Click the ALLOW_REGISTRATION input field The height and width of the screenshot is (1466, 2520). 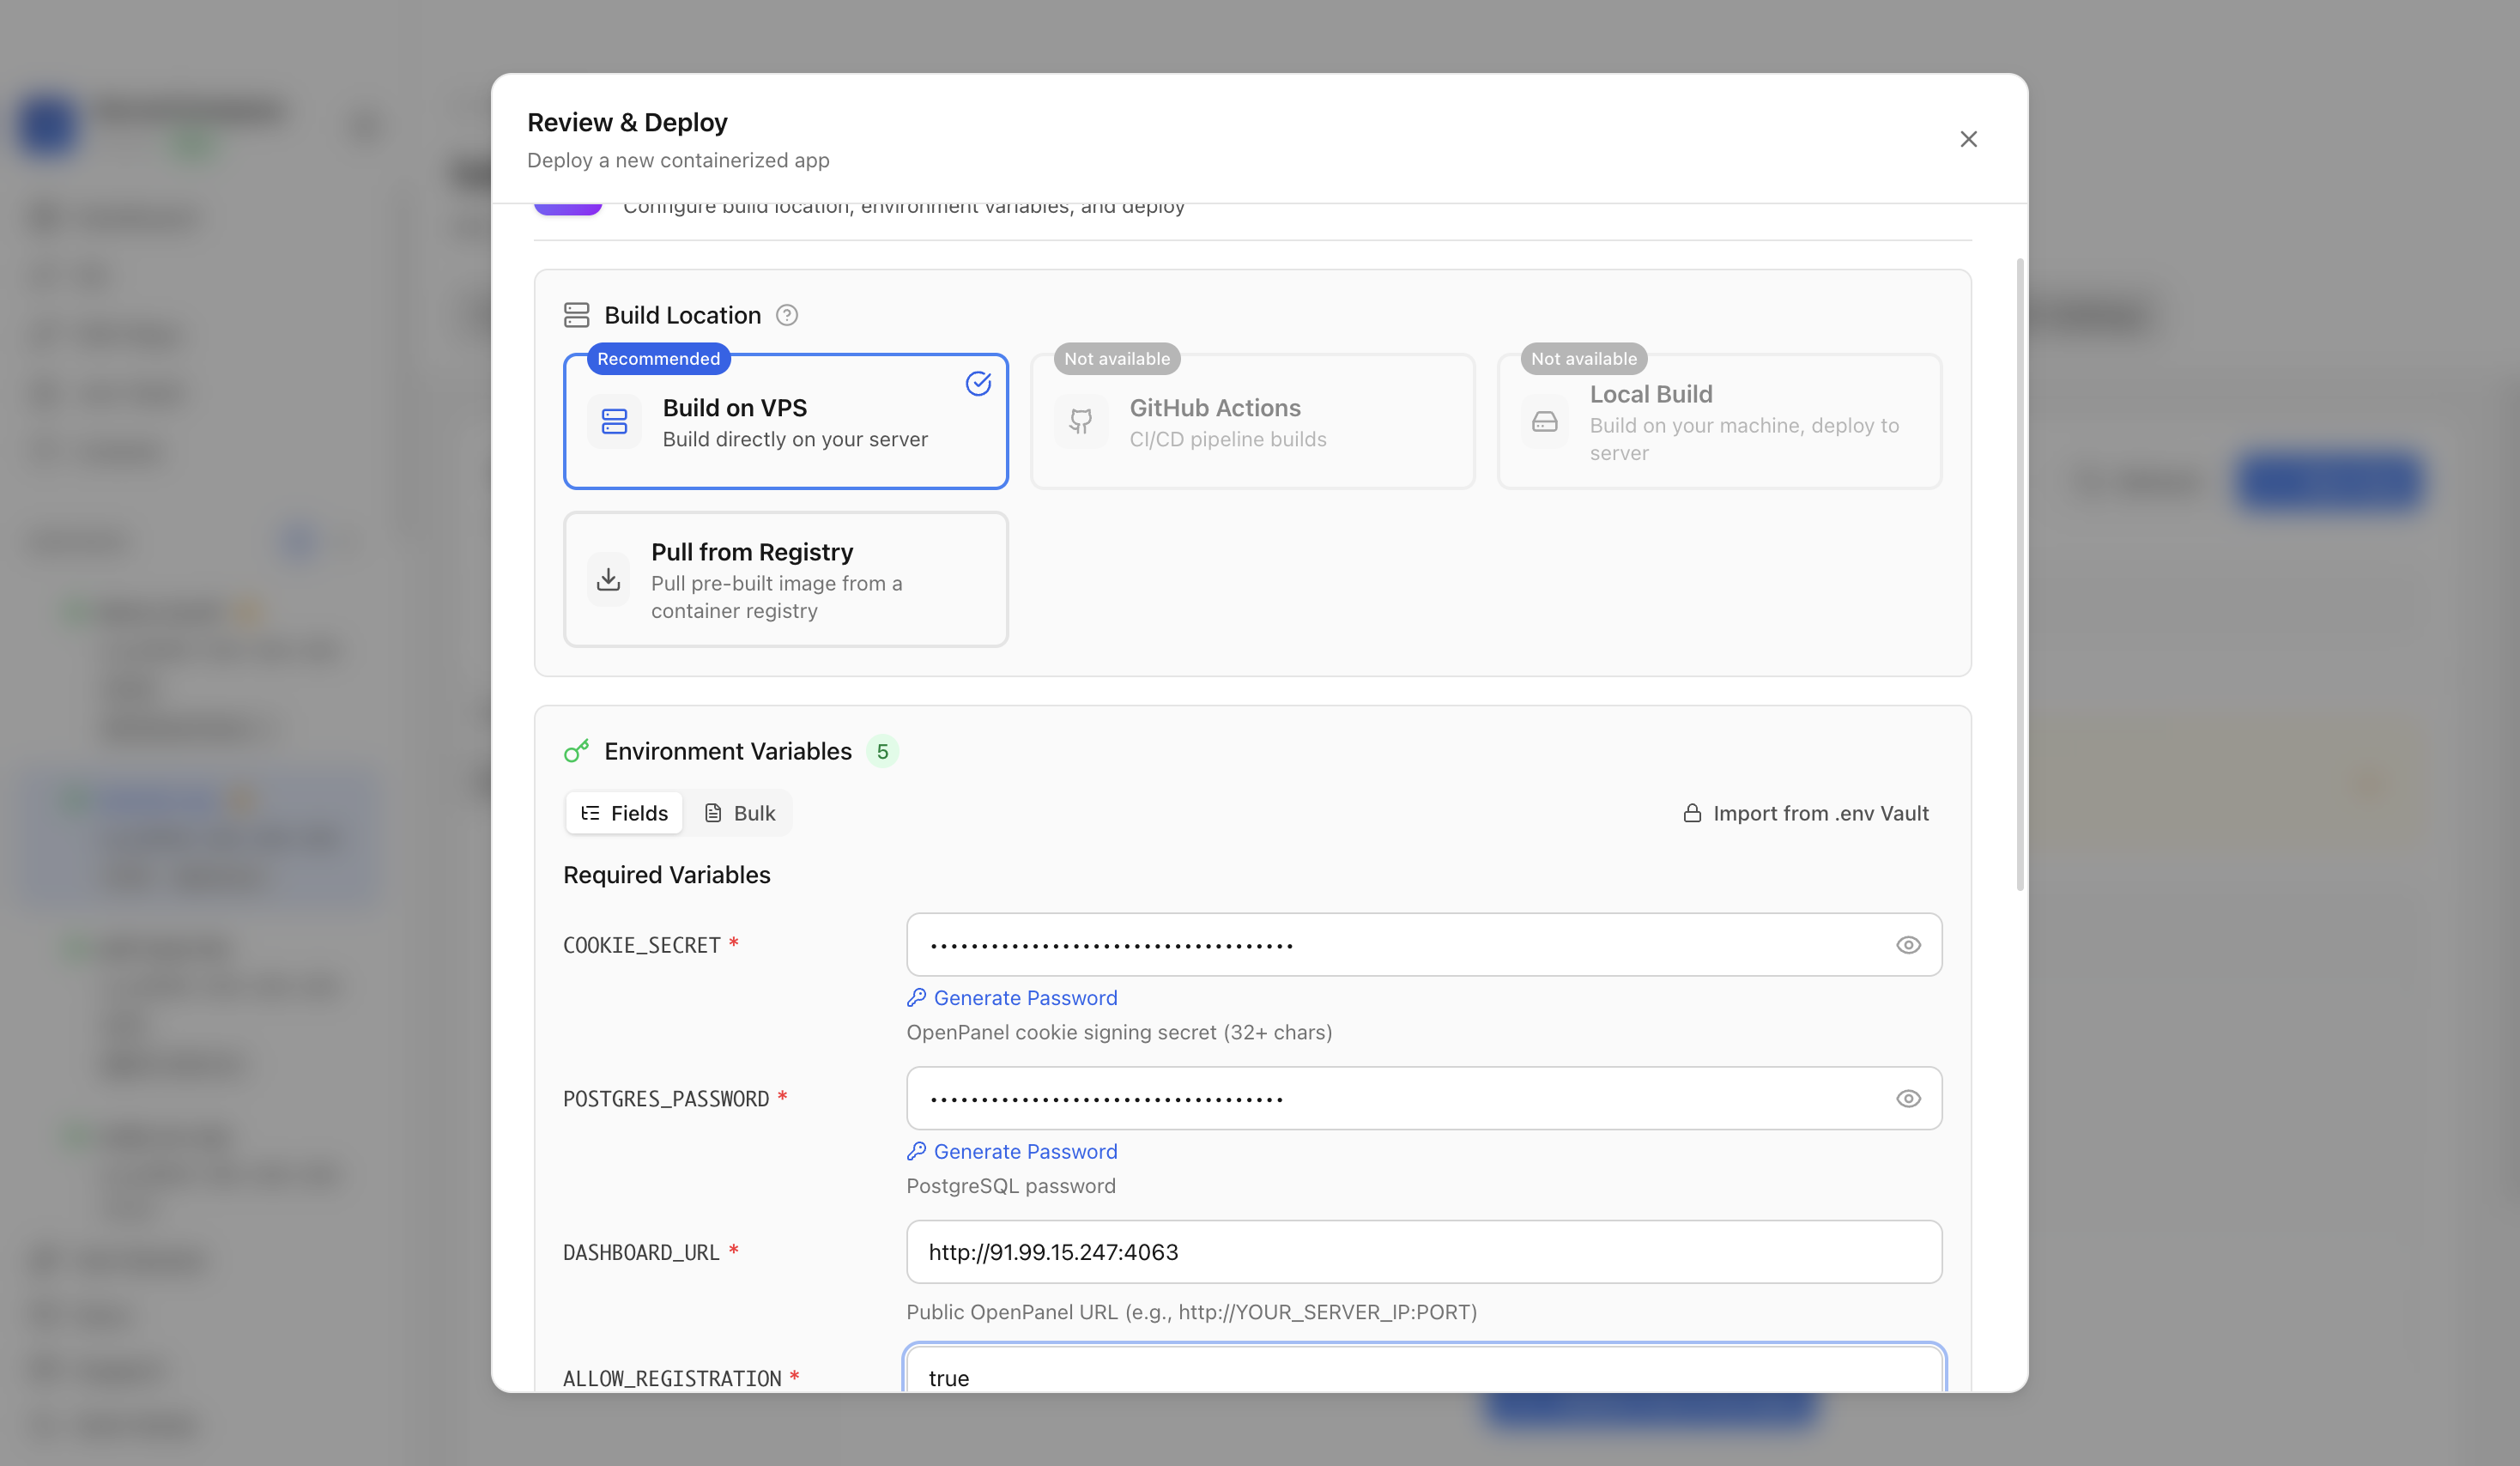tap(1424, 1370)
